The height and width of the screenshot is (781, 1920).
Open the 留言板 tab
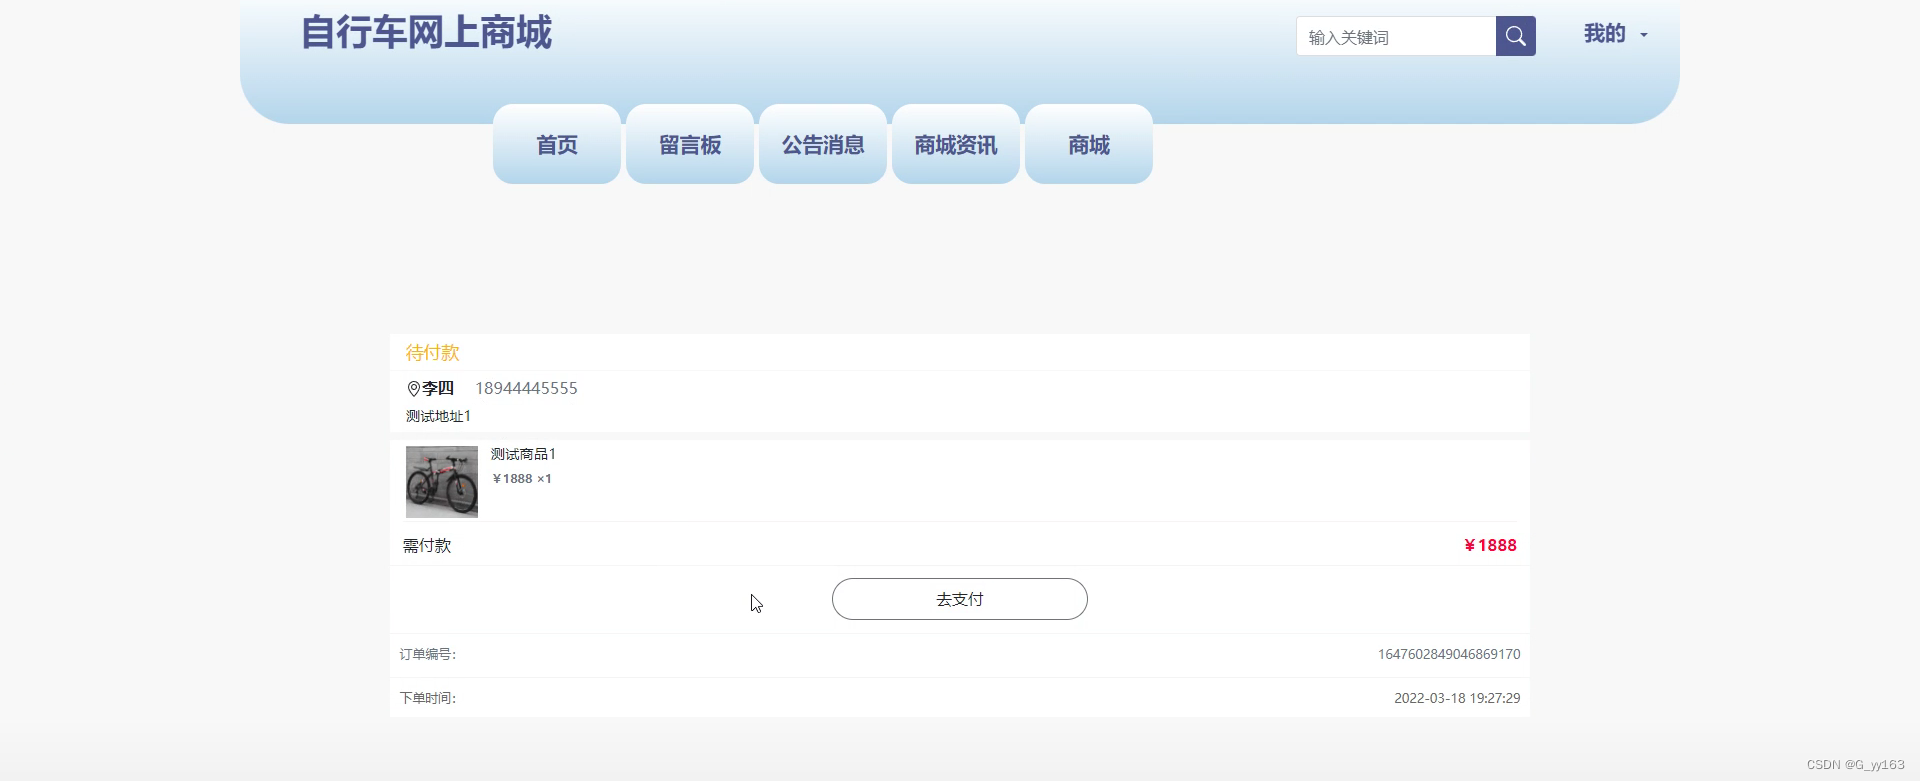click(x=690, y=144)
